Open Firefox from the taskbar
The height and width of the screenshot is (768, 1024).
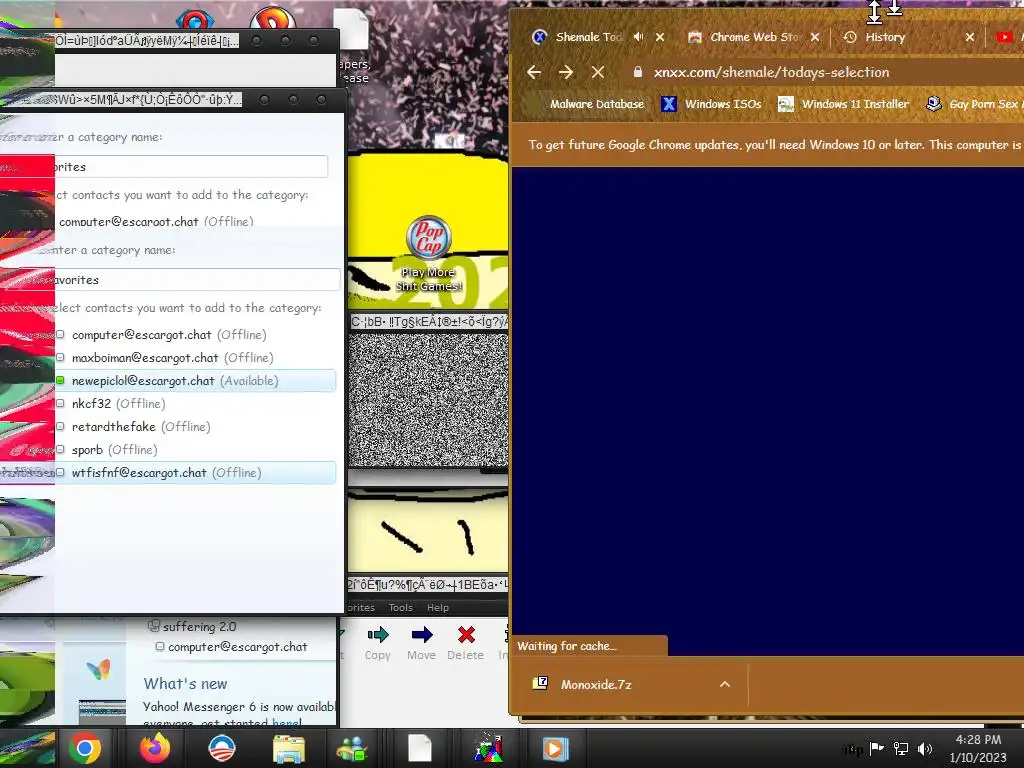(x=155, y=748)
